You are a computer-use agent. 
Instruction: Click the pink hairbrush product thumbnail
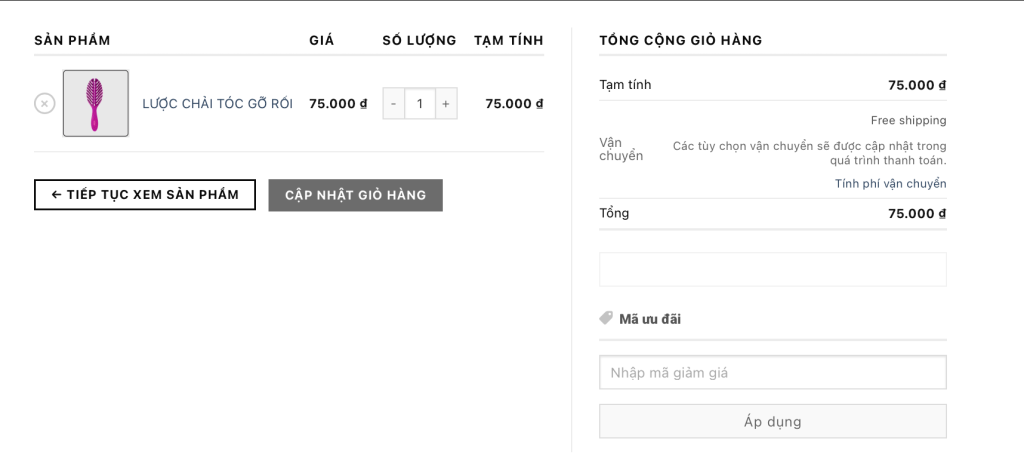tap(96, 103)
